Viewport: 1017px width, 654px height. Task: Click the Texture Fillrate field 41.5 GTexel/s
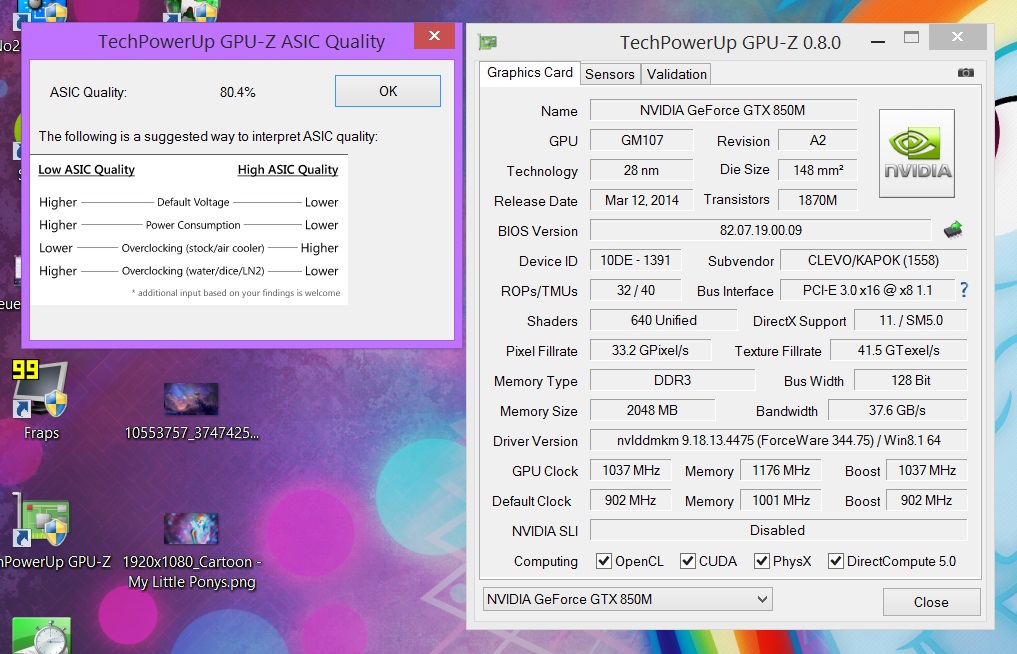898,350
